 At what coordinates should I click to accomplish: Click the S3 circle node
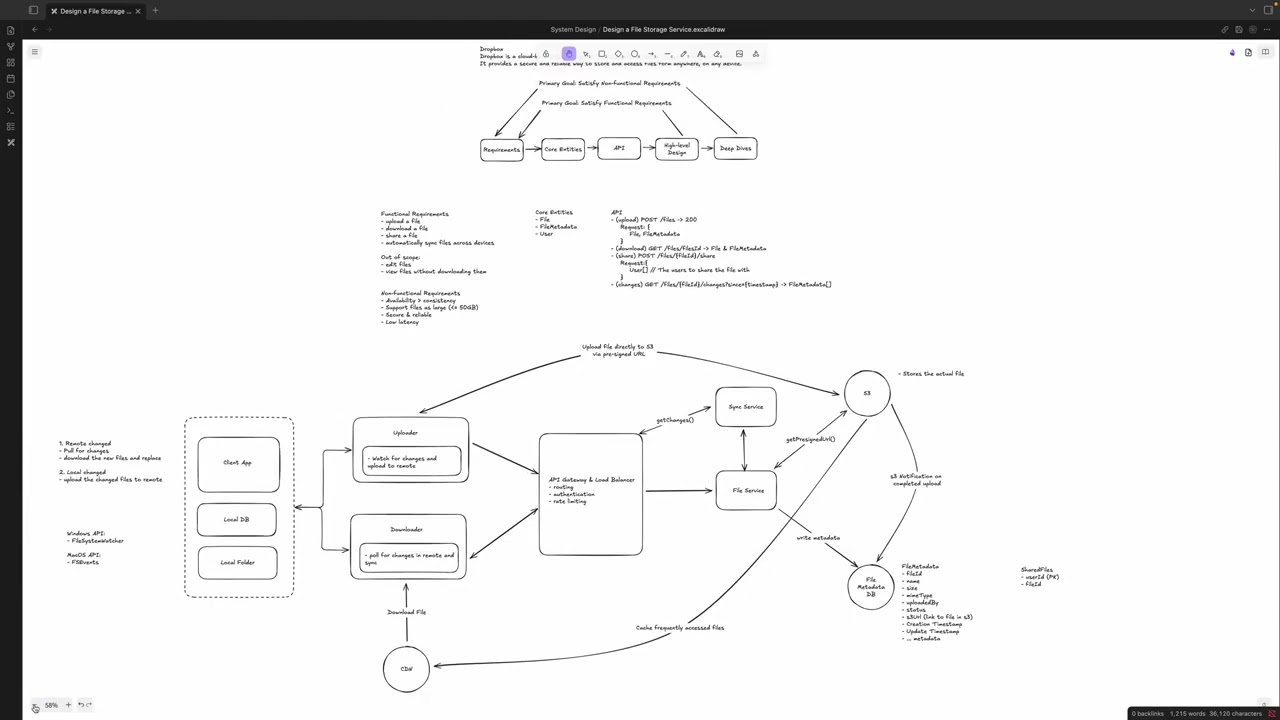coord(867,393)
